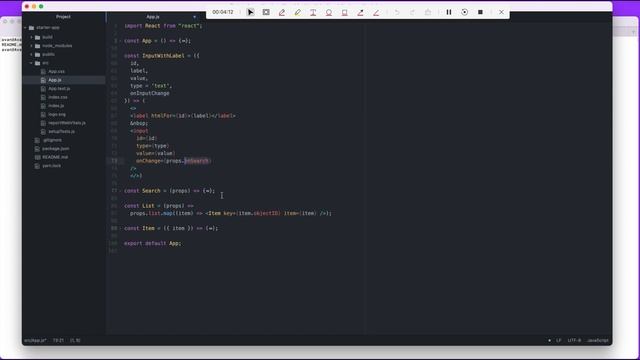Viewport: 640px width, 360px height.
Task: Click the yellow macOS minimize button
Action: pos(34,7)
